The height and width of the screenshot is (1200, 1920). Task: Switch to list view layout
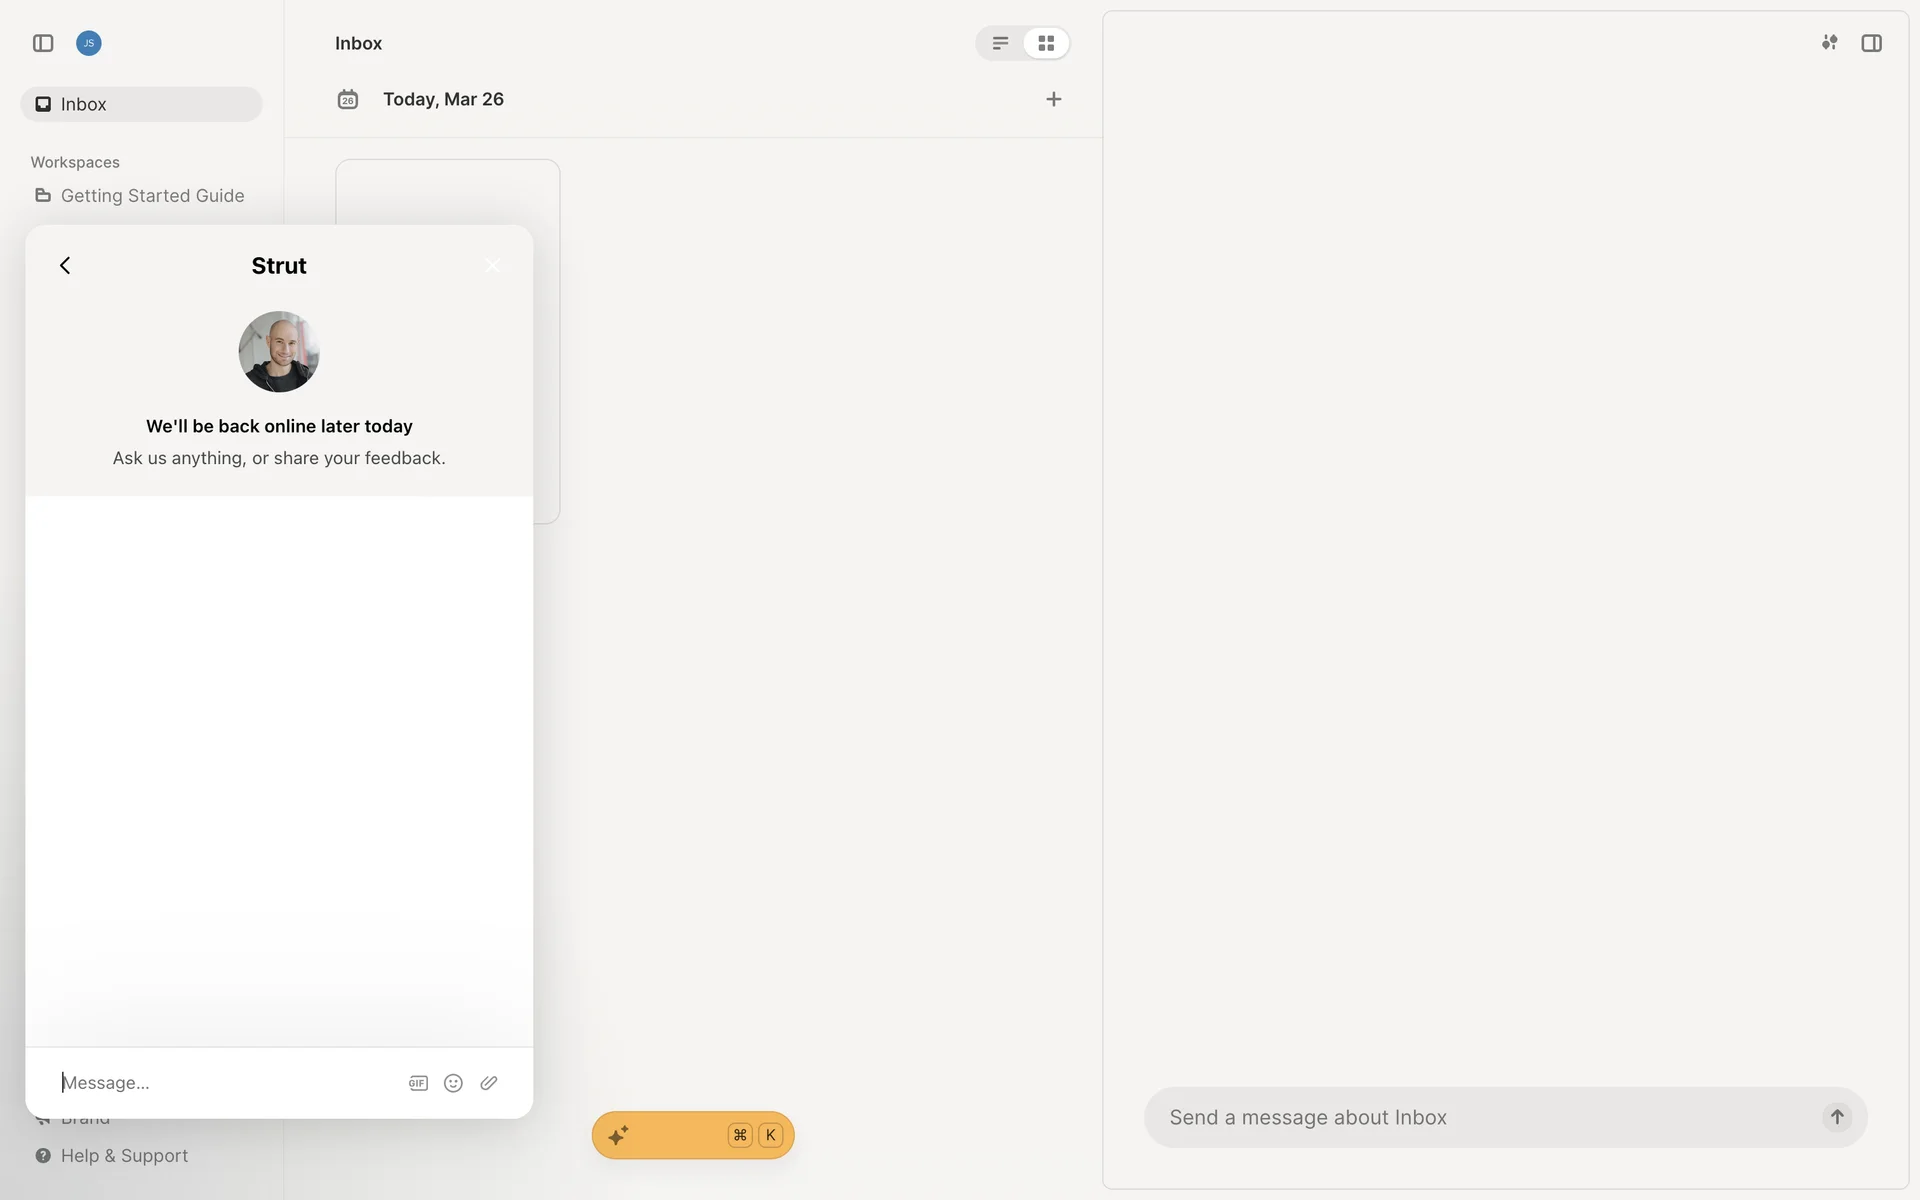(1000, 43)
